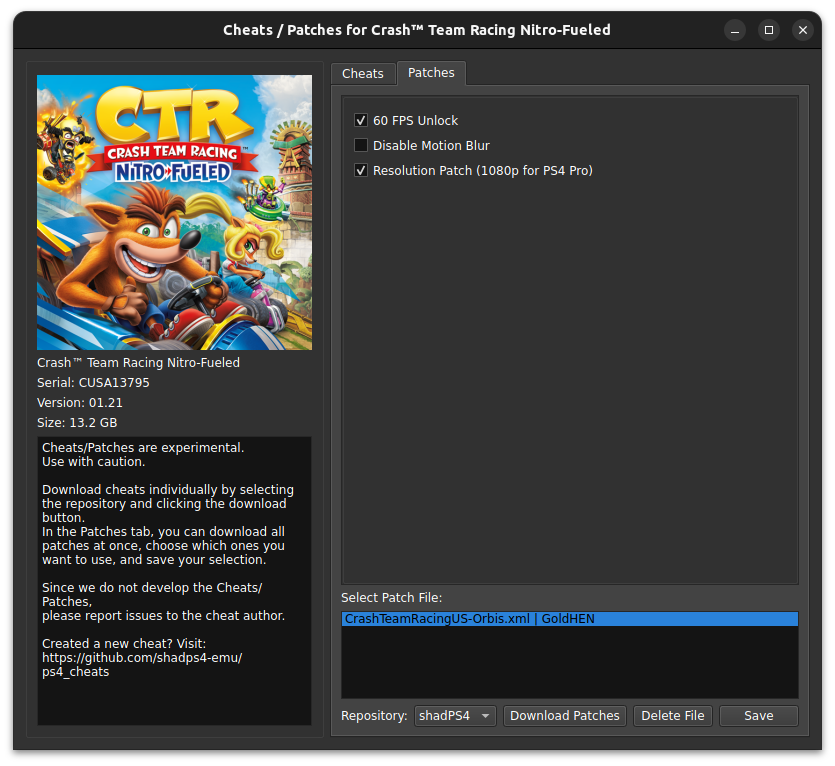Open the Repository shadPS4 dropdown
This screenshot has height=766, width=835.
tap(455, 715)
